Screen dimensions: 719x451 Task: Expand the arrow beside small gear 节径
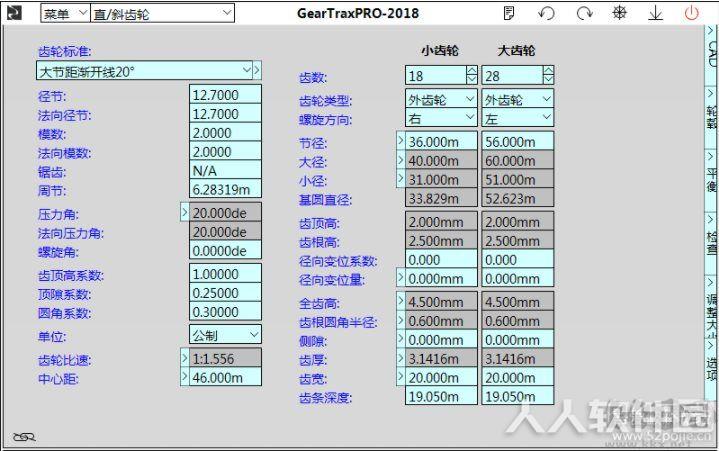point(400,140)
